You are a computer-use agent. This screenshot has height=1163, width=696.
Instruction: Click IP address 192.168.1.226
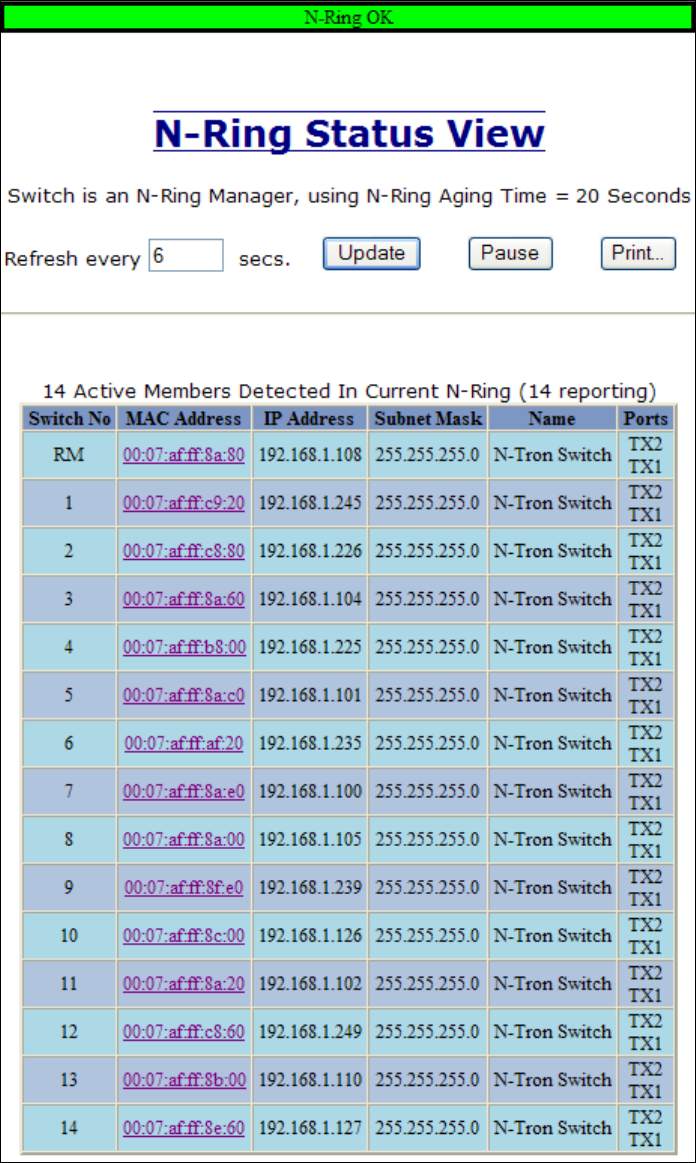pos(310,551)
